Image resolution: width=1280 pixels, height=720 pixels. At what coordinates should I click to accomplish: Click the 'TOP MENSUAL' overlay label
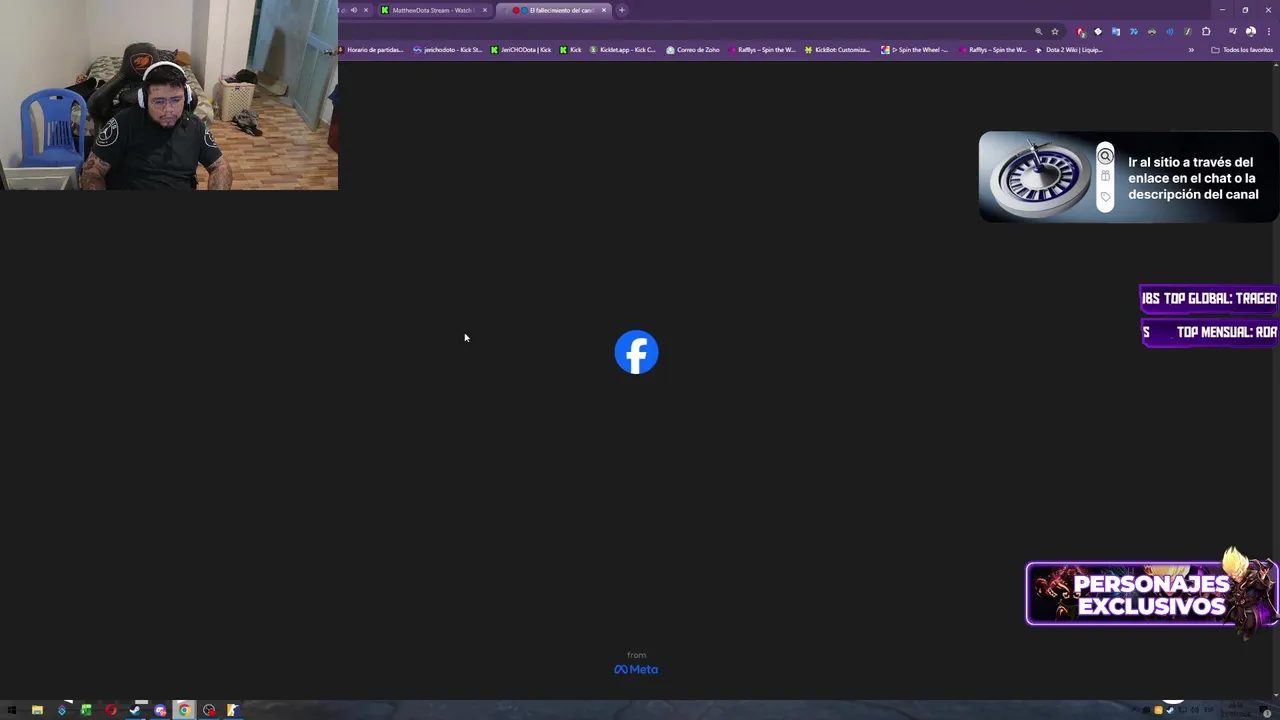pyautogui.click(x=1211, y=332)
